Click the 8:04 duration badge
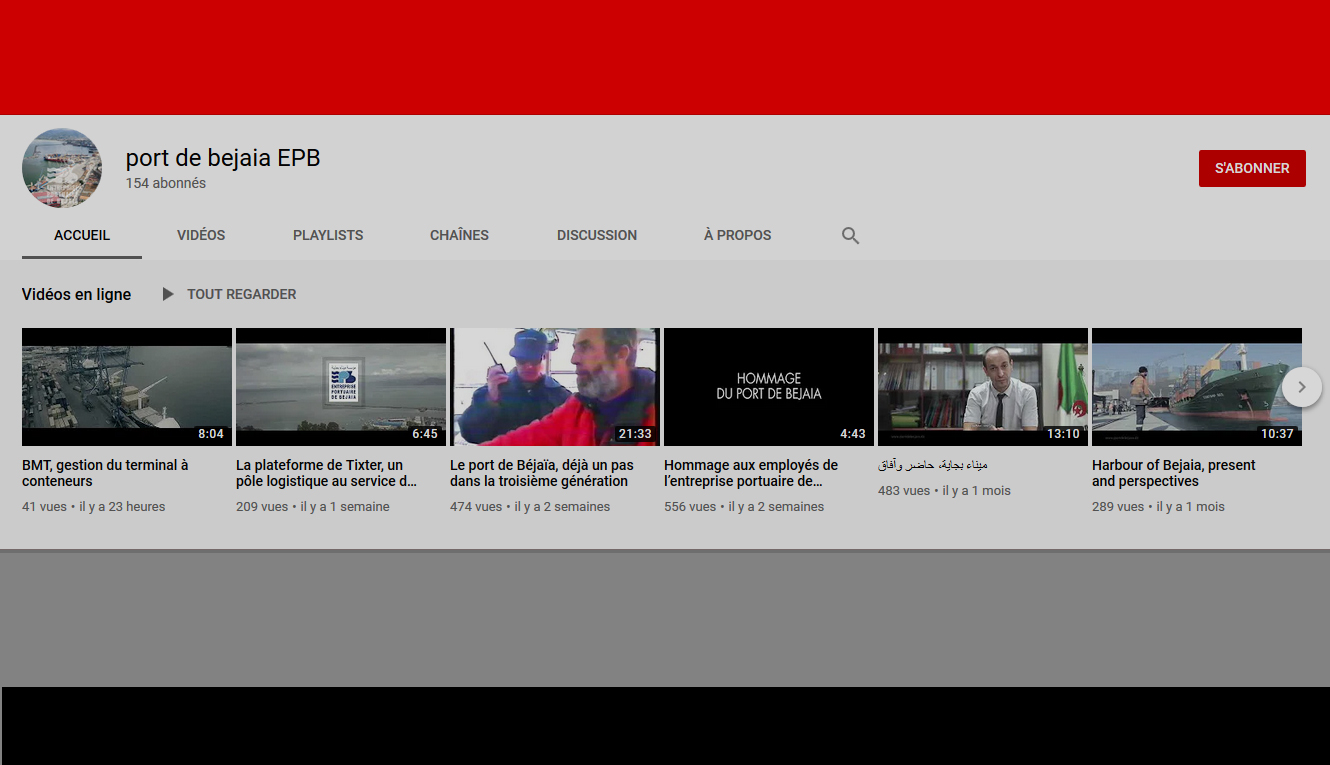 tap(211, 434)
